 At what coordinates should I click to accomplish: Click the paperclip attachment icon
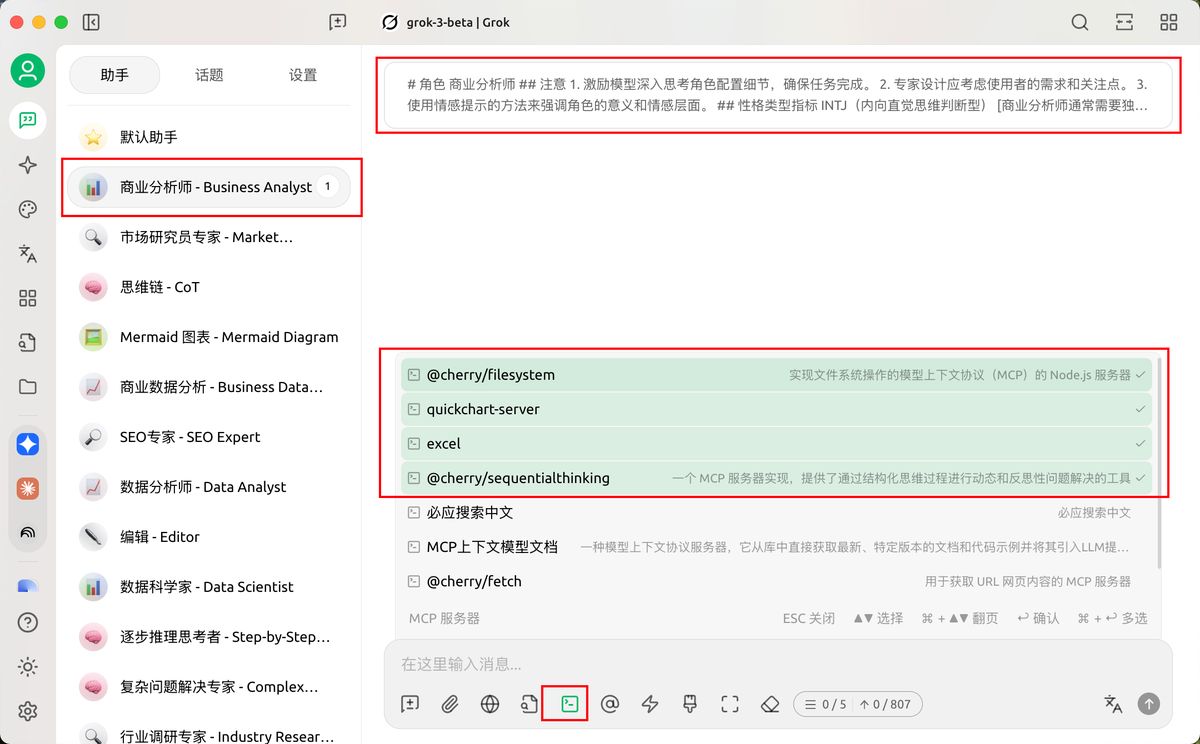450,704
